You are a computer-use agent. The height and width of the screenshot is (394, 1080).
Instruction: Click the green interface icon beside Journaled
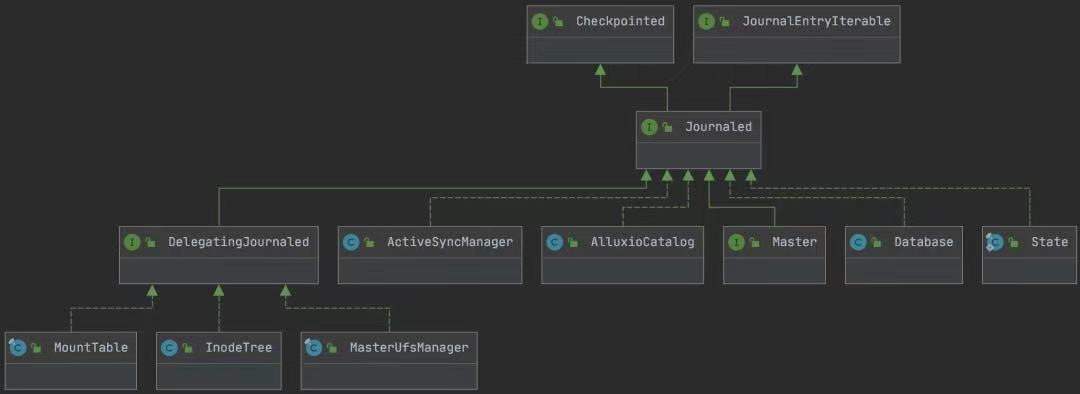click(648, 127)
